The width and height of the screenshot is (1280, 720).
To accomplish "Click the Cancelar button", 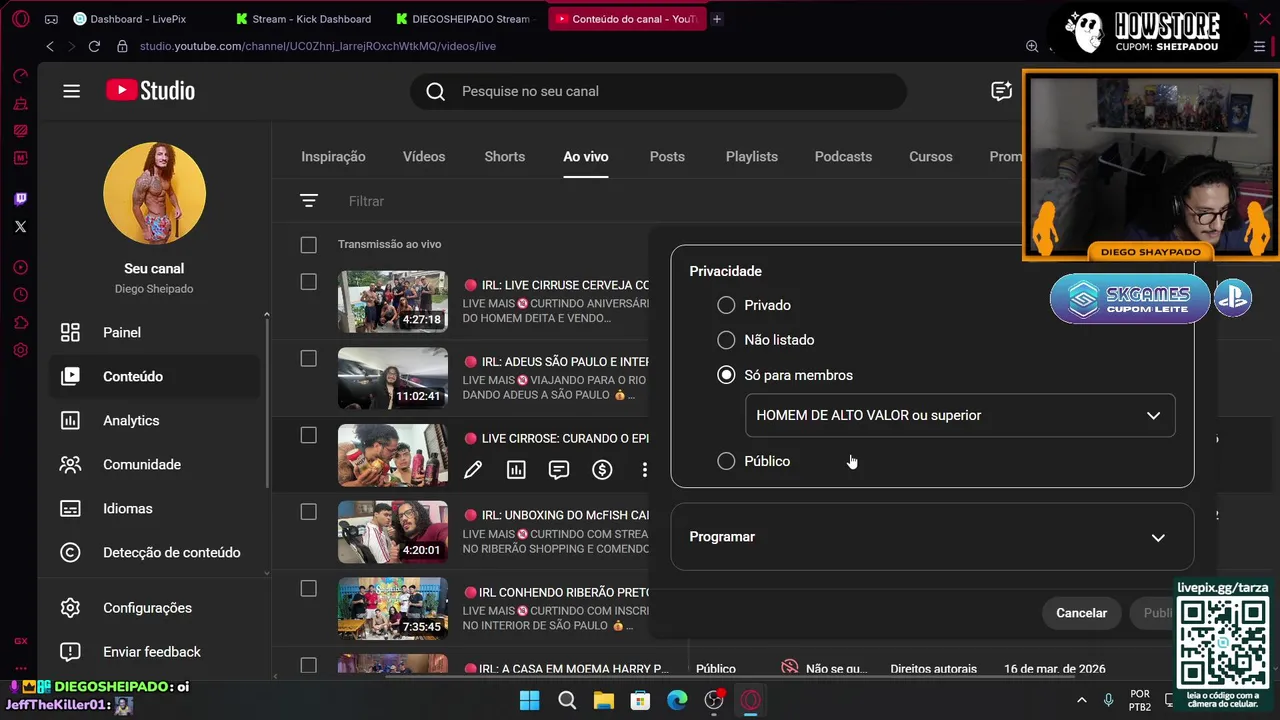I will point(1082,613).
